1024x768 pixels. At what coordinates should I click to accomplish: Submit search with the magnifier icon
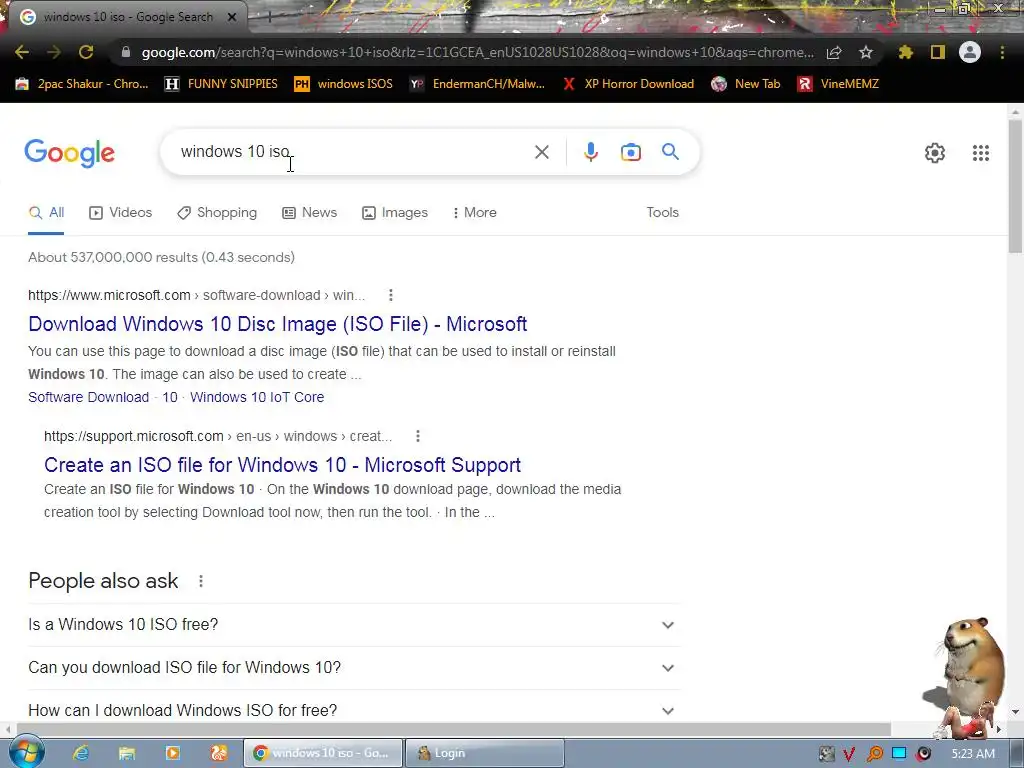tap(670, 152)
